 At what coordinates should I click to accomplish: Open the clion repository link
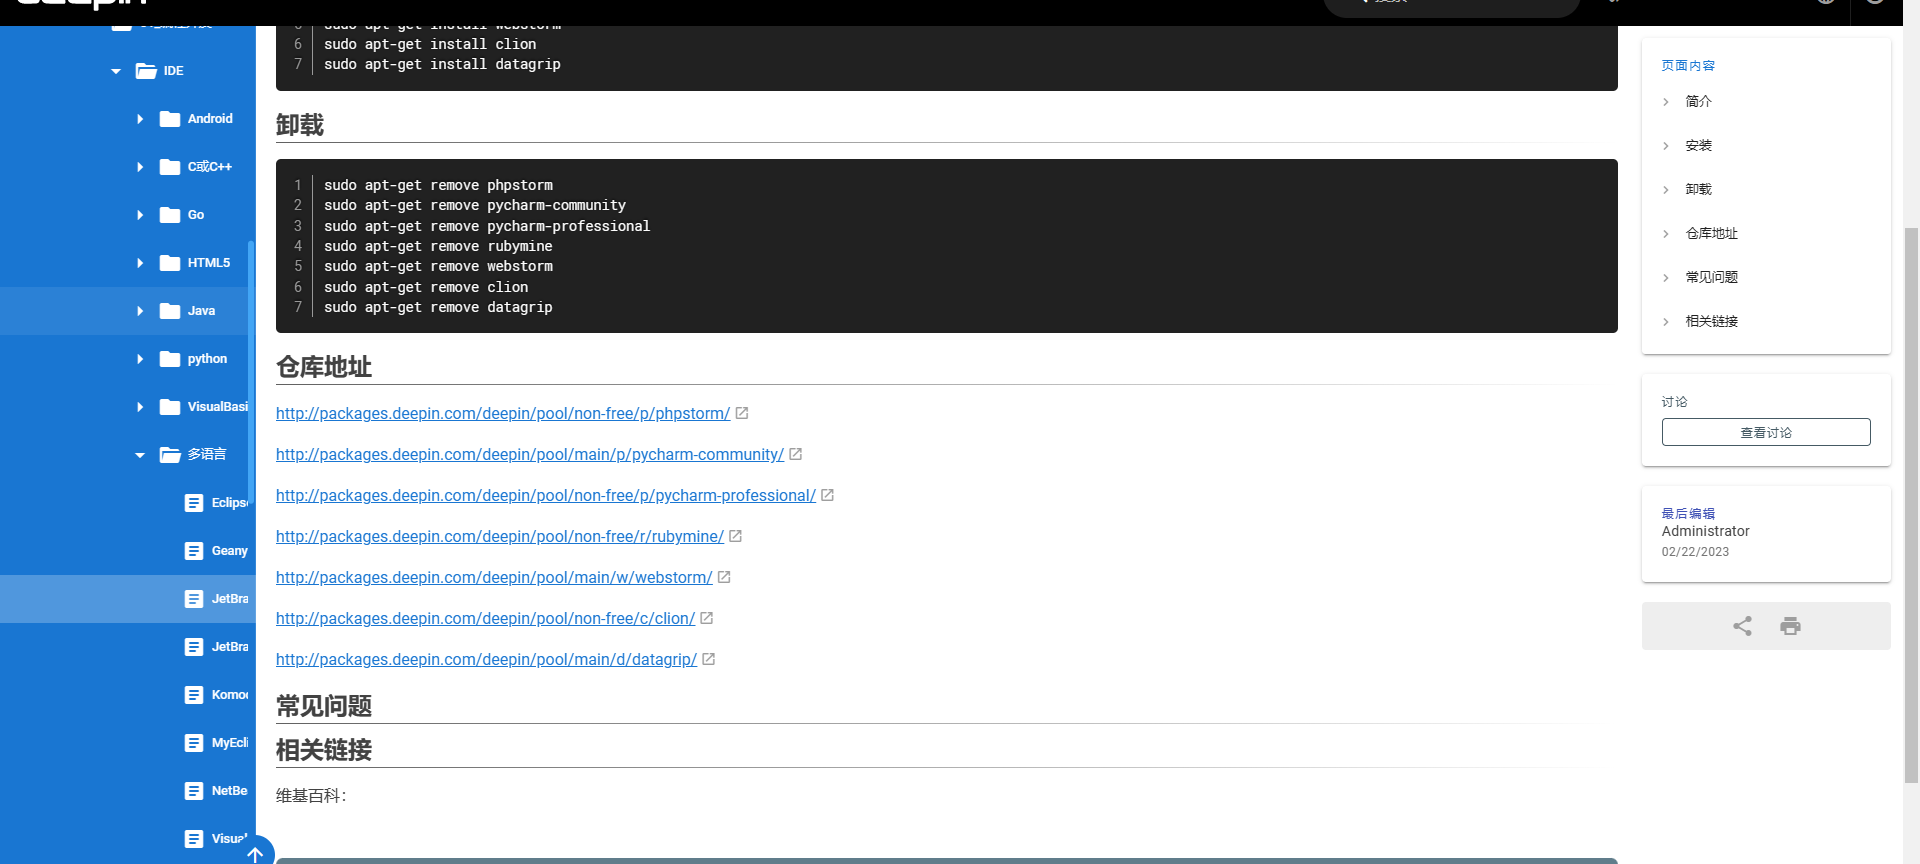485,618
